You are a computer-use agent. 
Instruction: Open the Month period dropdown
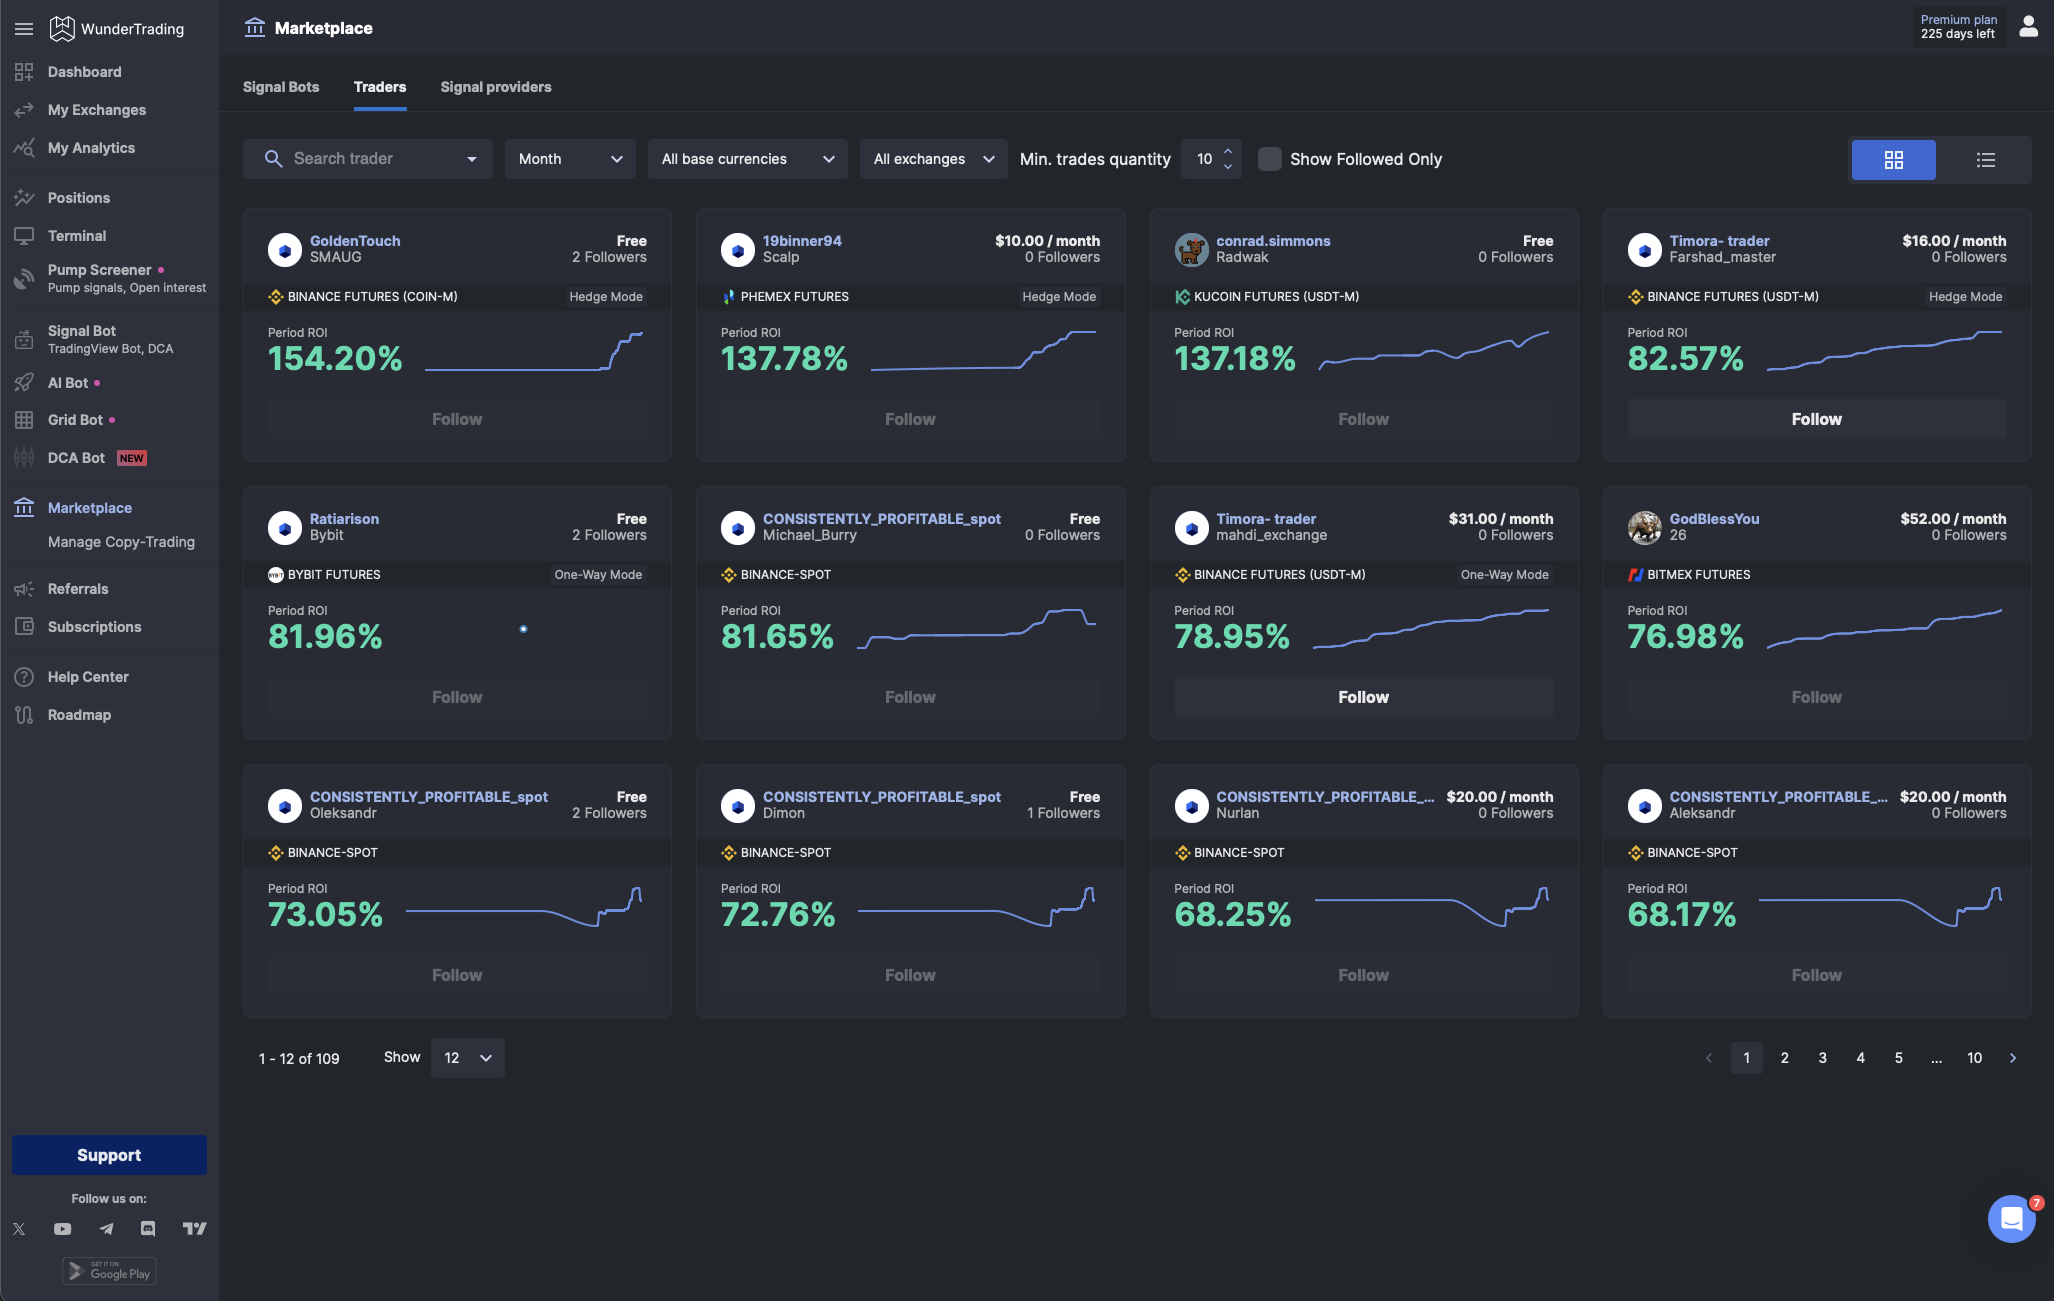(x=569, y=159)
